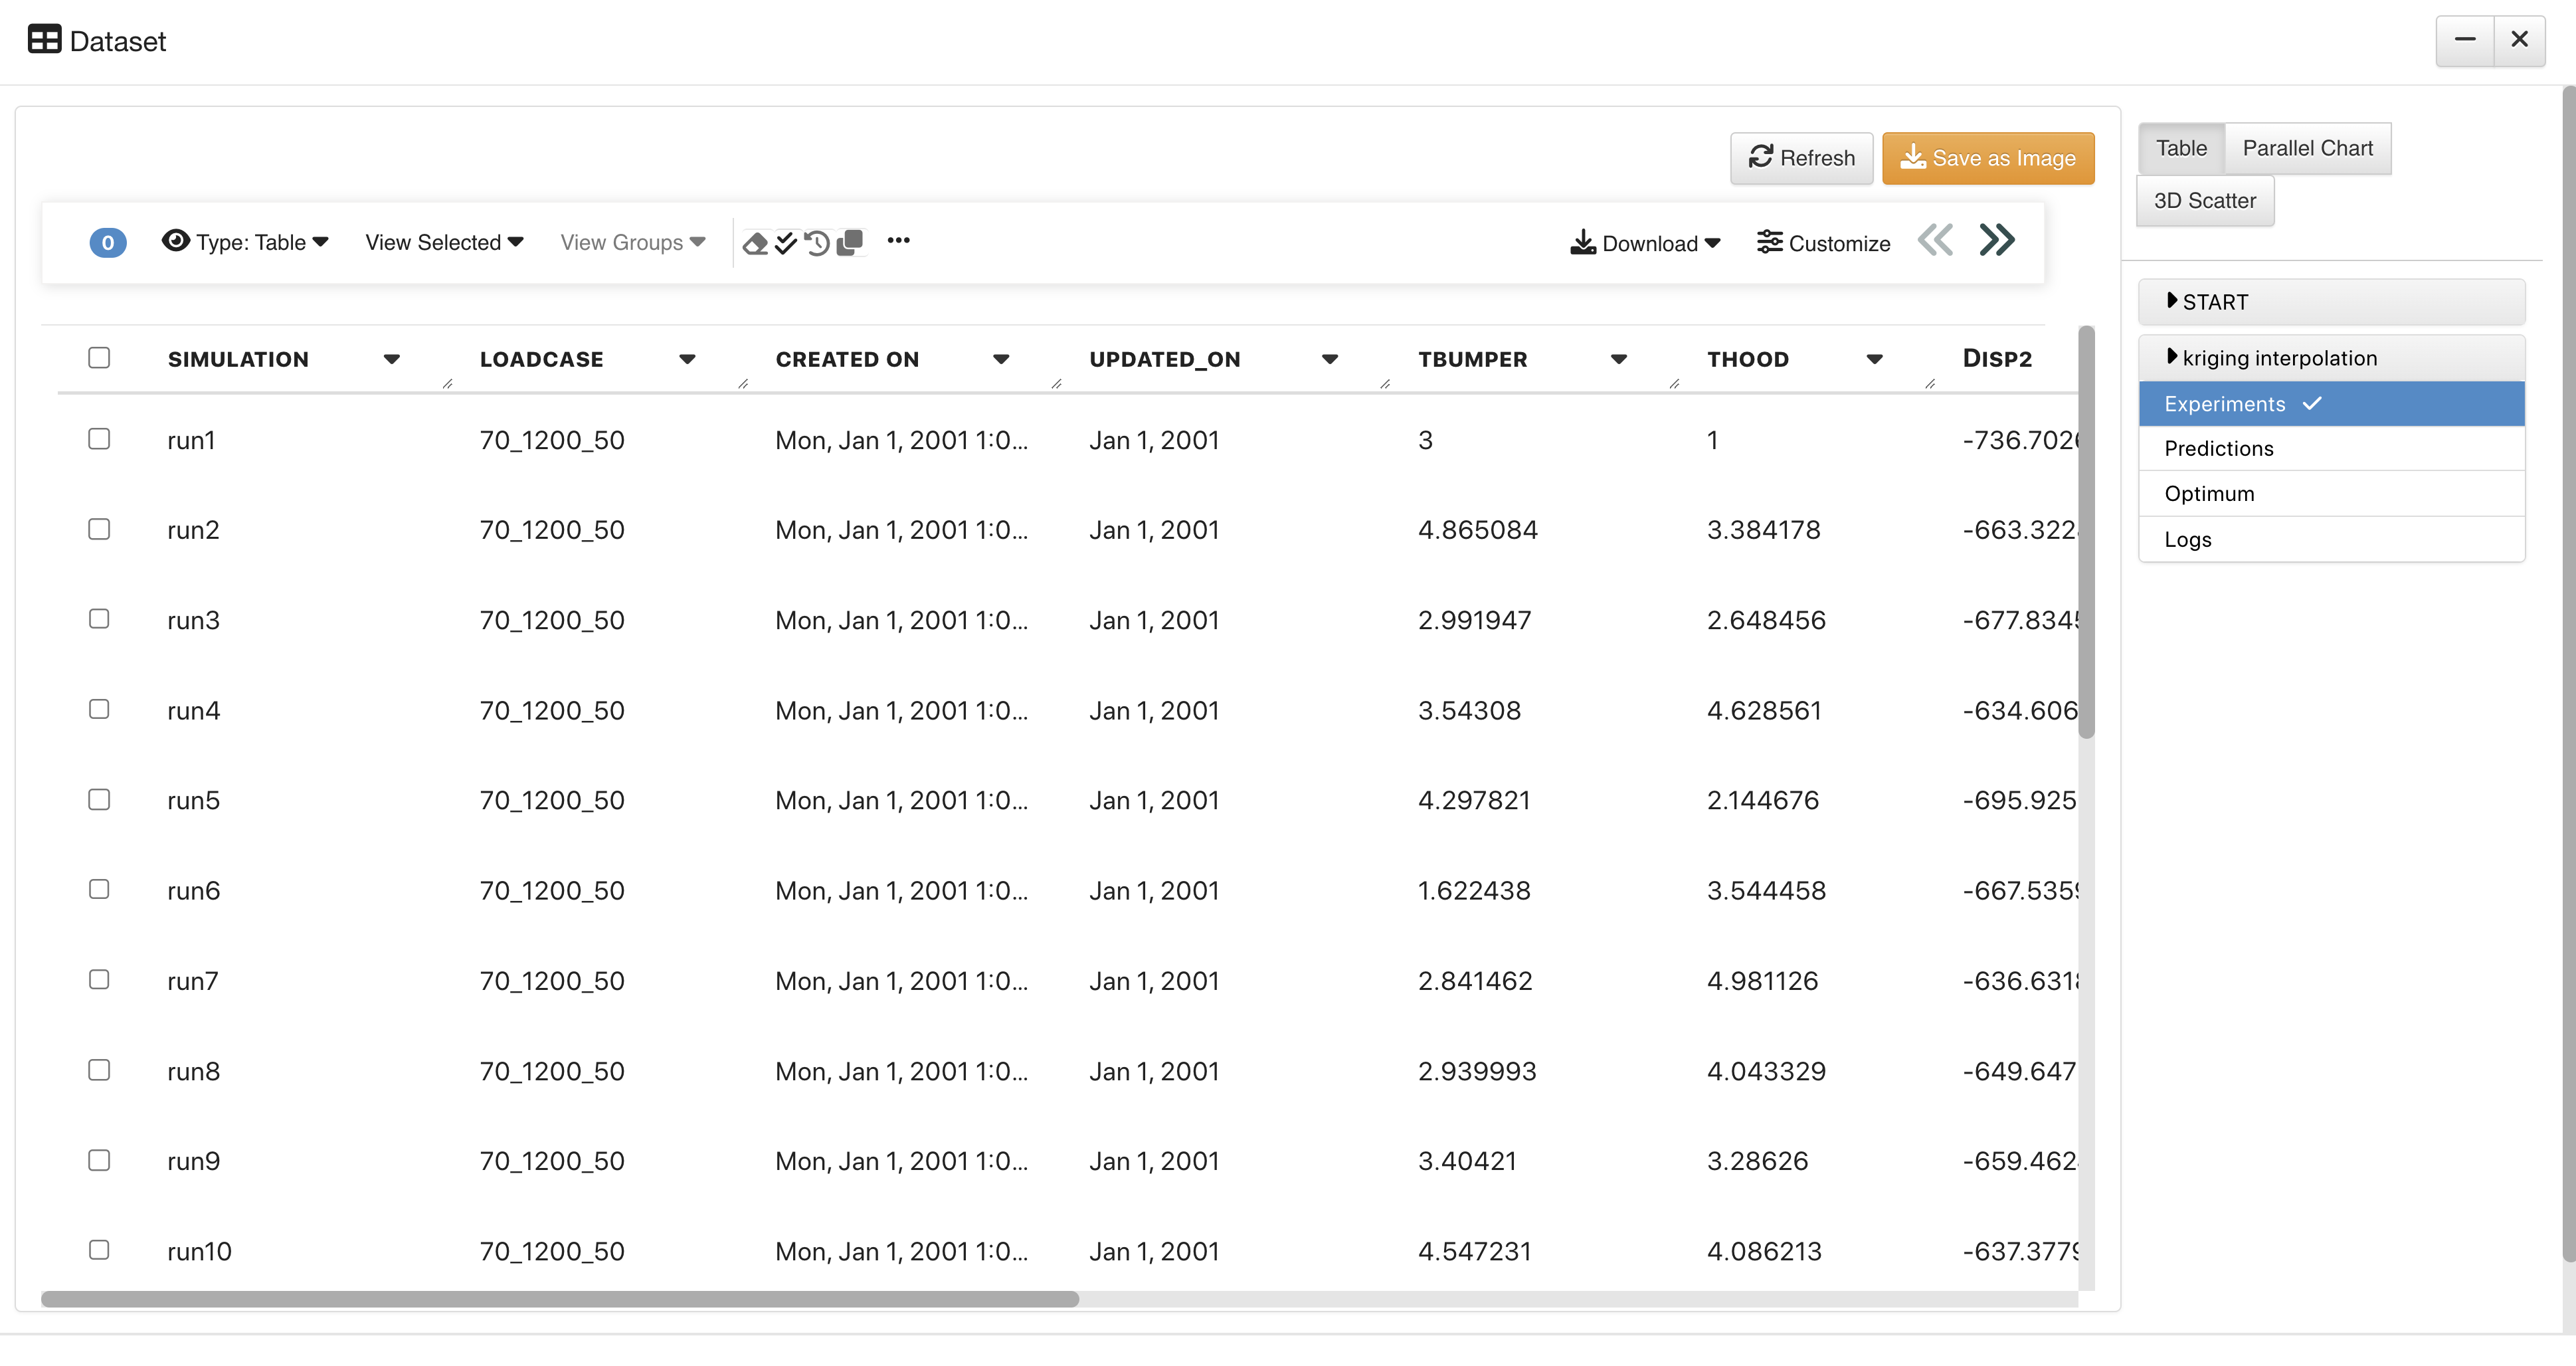Switch to the Parallel Chart tab

tap(2307, 148)
